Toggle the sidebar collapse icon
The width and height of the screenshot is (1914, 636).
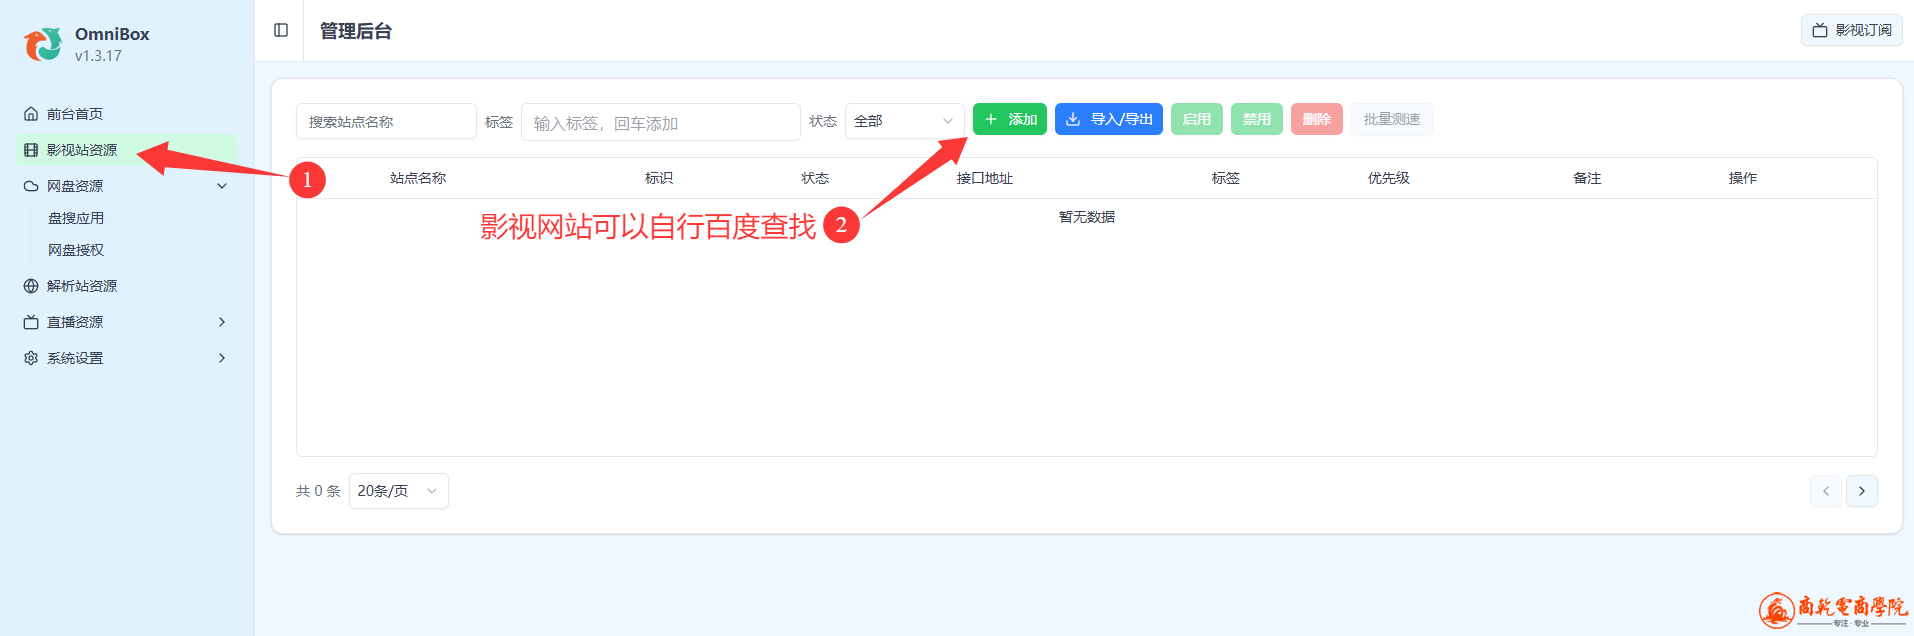click(x=281, y=30)
